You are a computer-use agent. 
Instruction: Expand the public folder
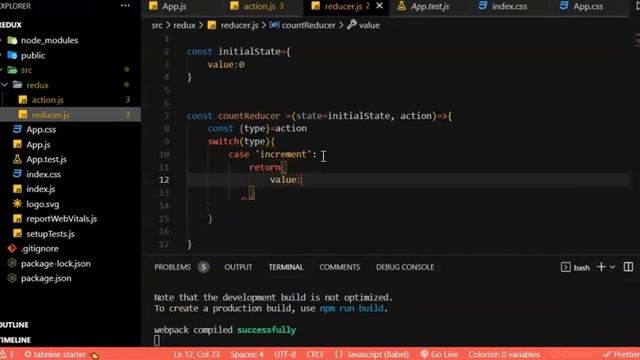tap(33, 56)
